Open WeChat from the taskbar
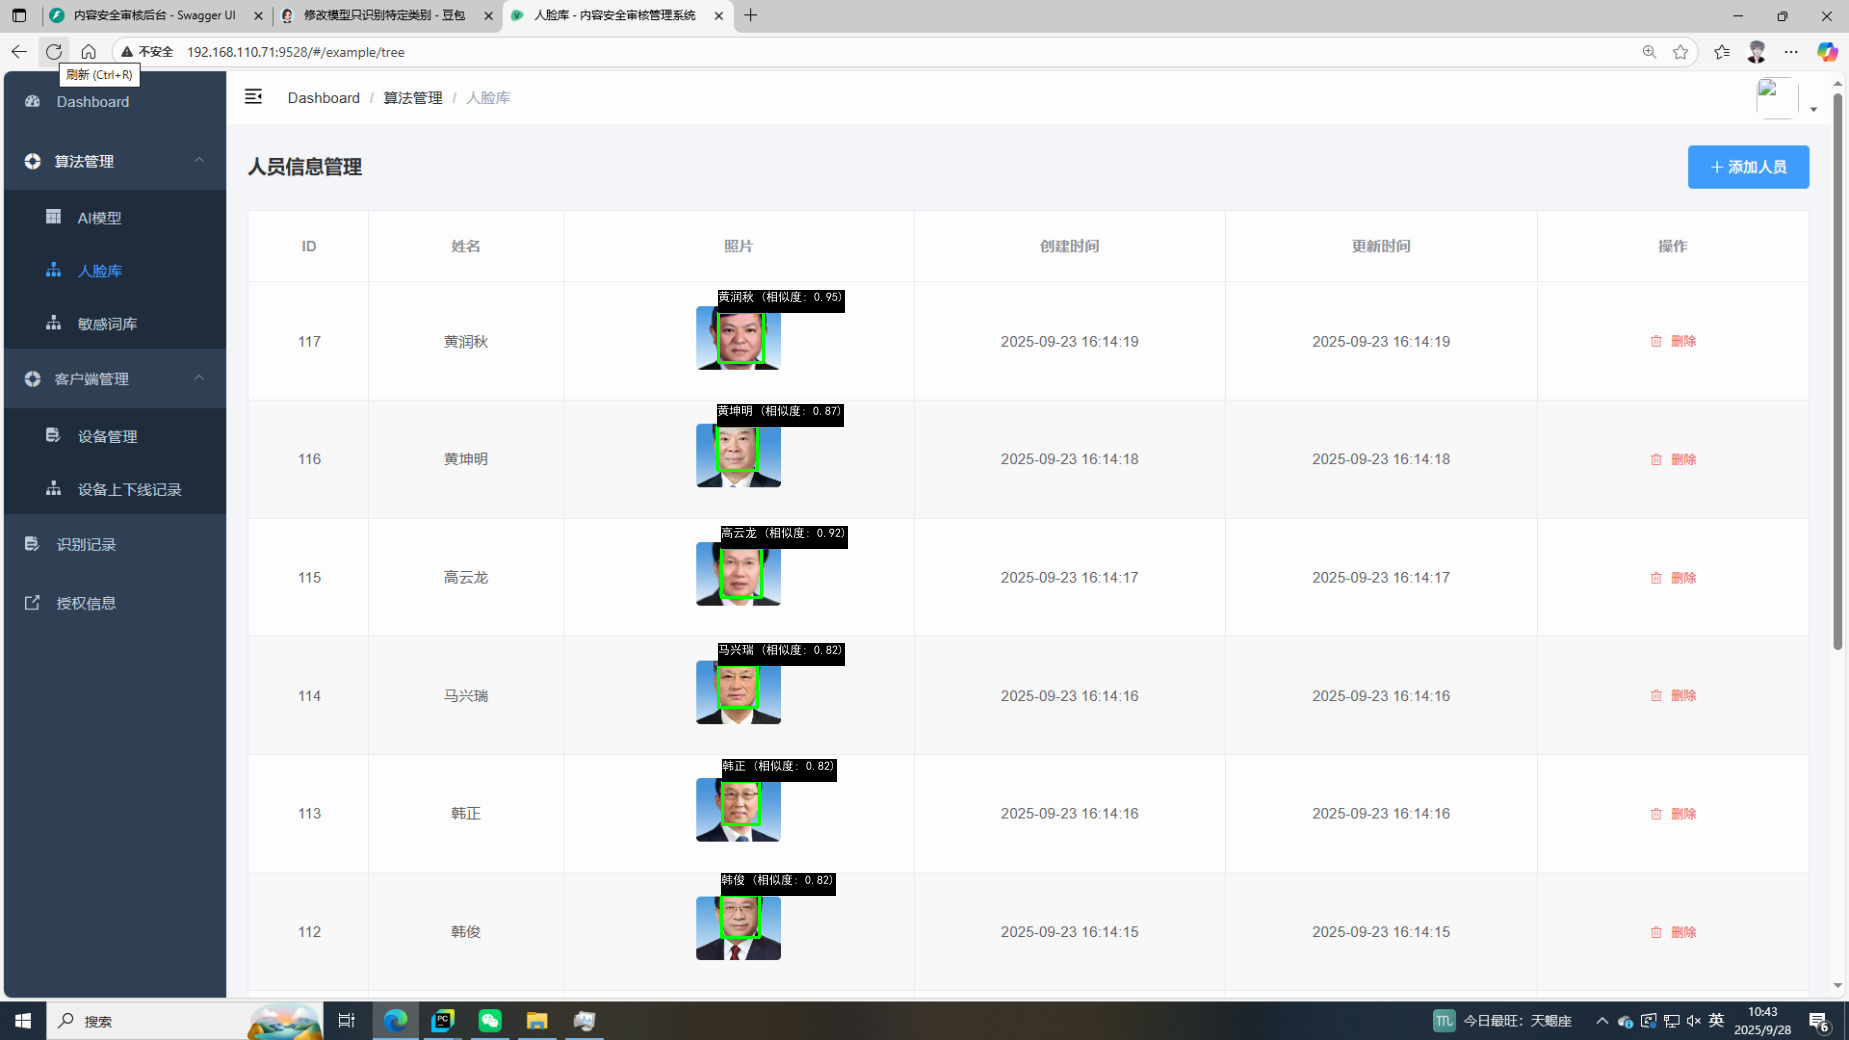Viewport: 1849px width, 1040px height. (490, 1020)
